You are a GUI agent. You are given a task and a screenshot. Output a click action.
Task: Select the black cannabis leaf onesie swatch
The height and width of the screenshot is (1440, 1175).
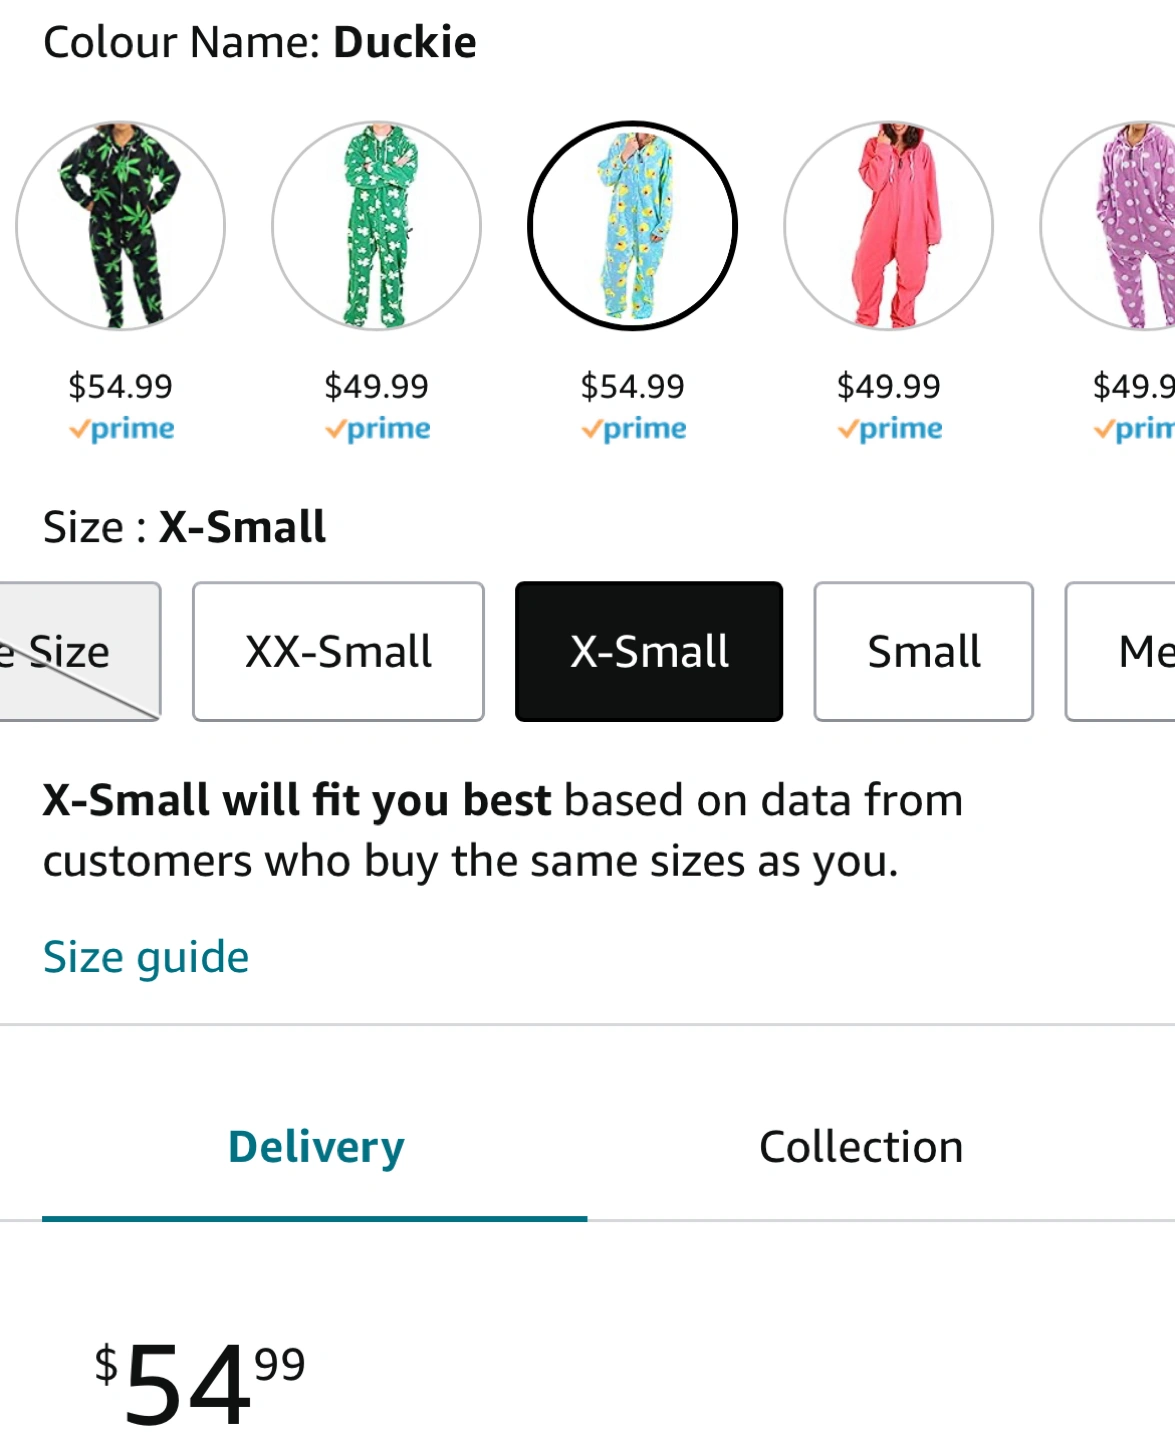point(120,226)
